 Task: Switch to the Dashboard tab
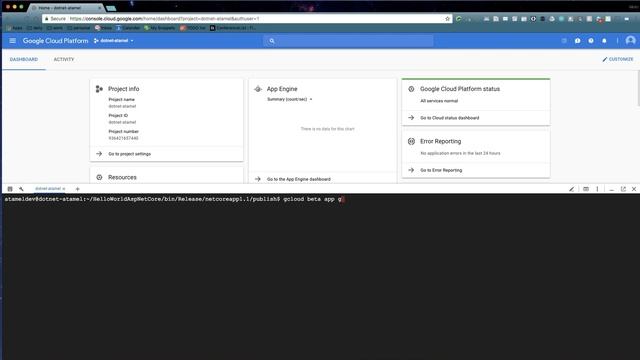coord(24,60)
